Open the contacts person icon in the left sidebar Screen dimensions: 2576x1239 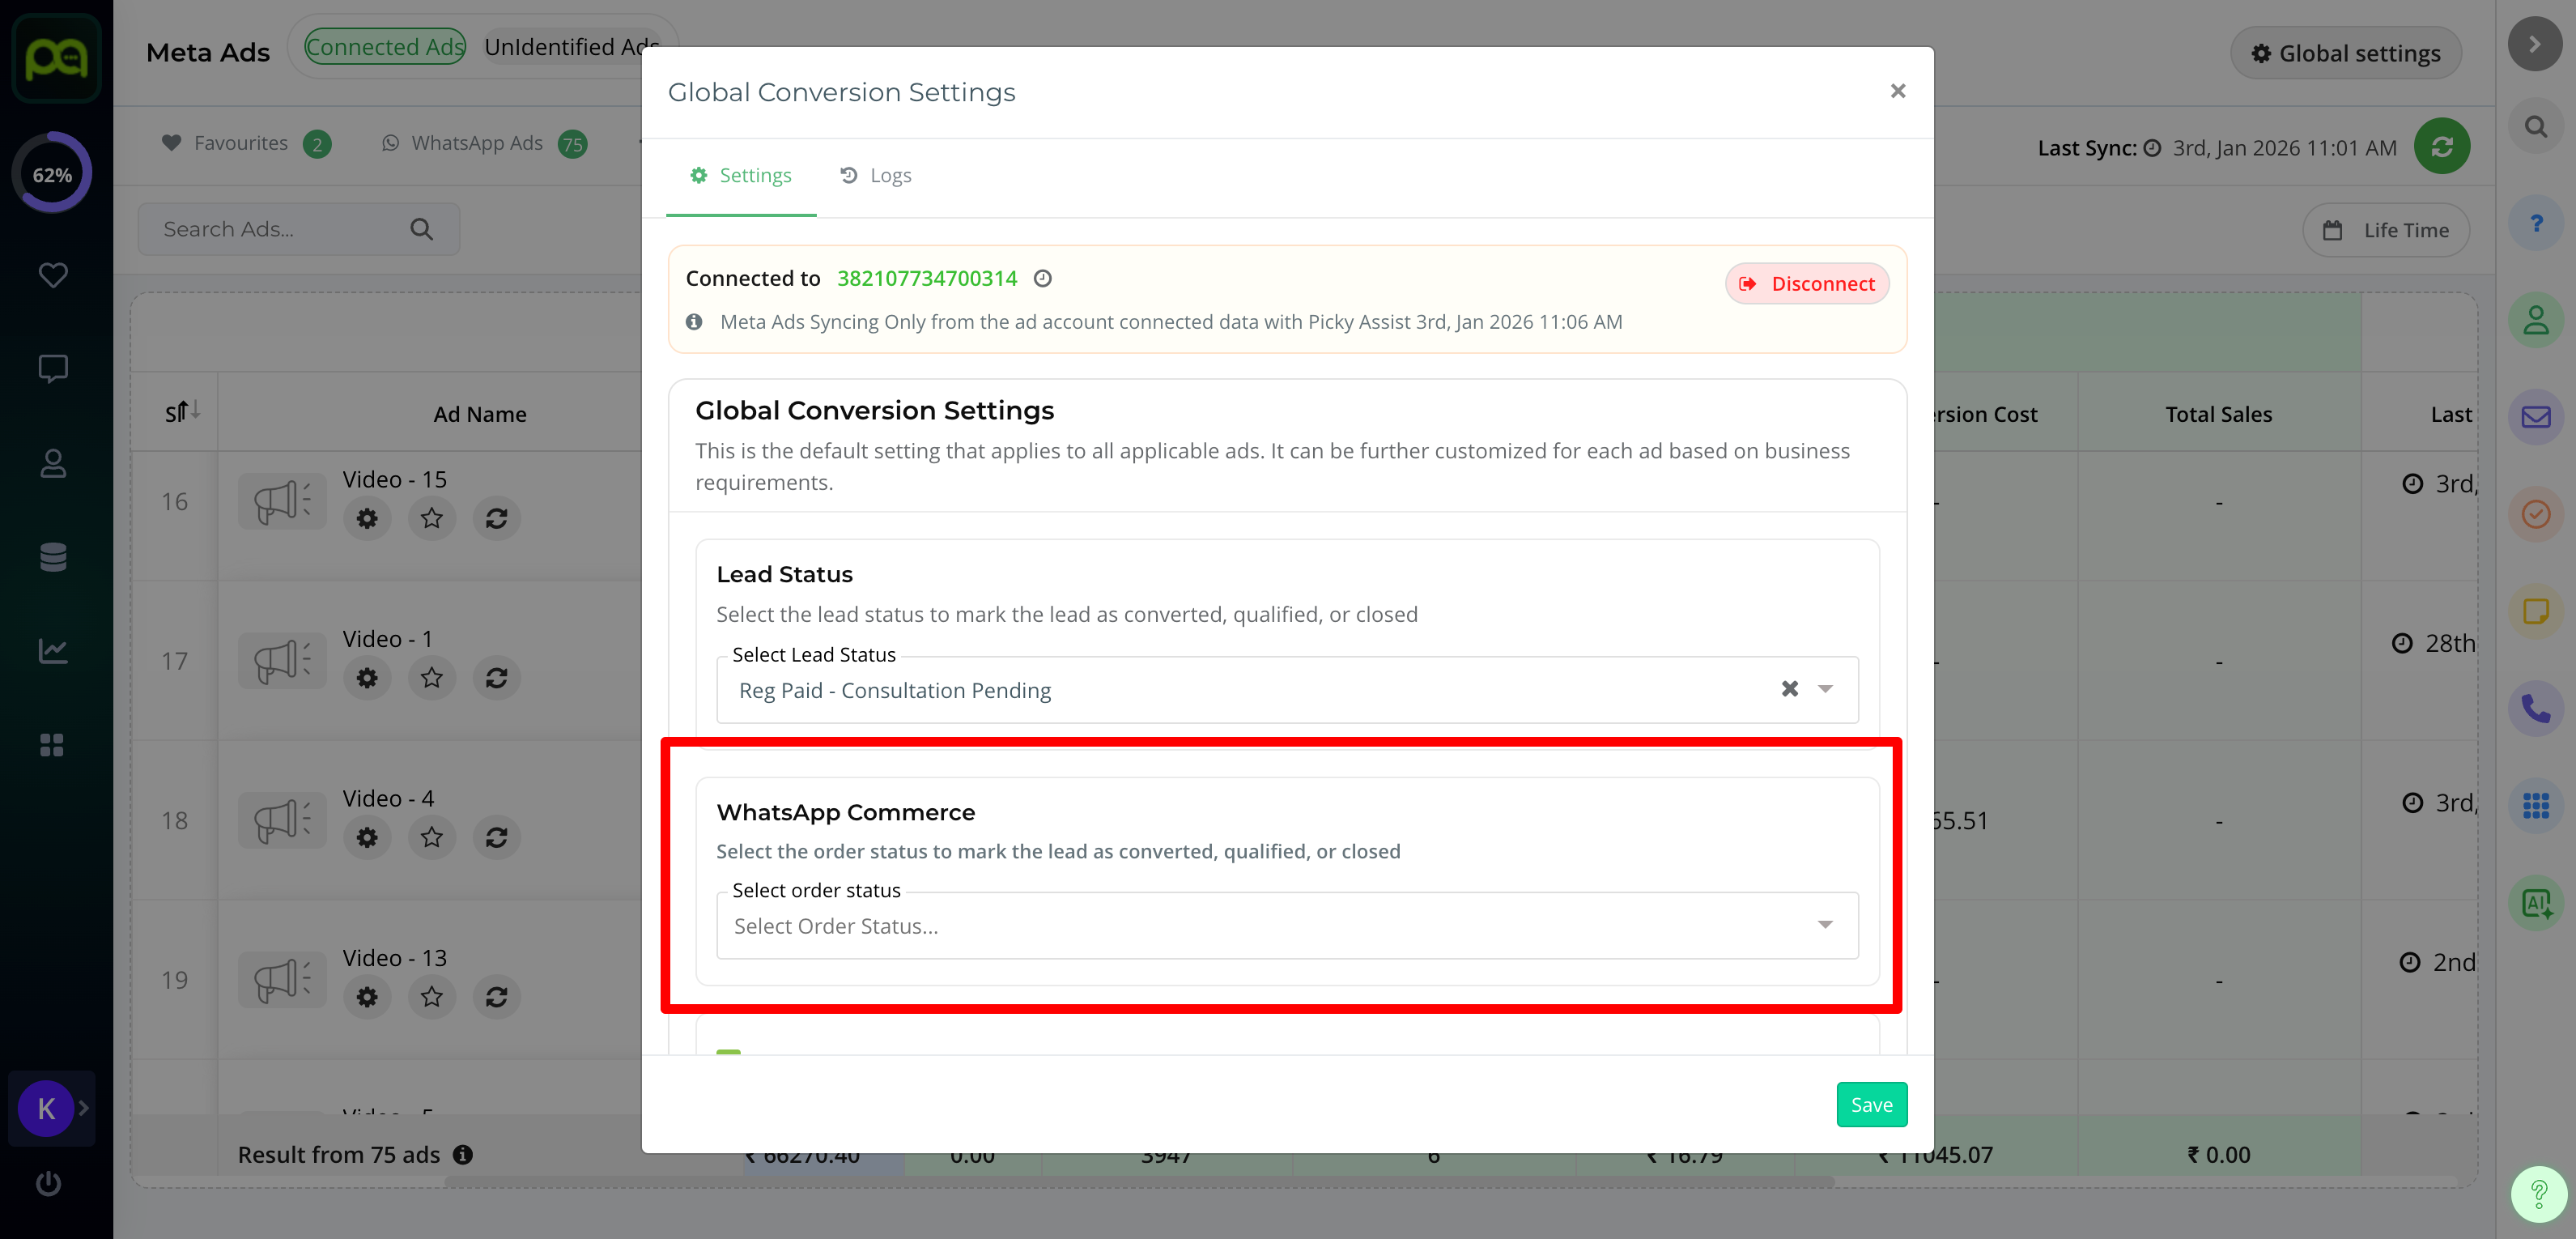tap(52, 464)
